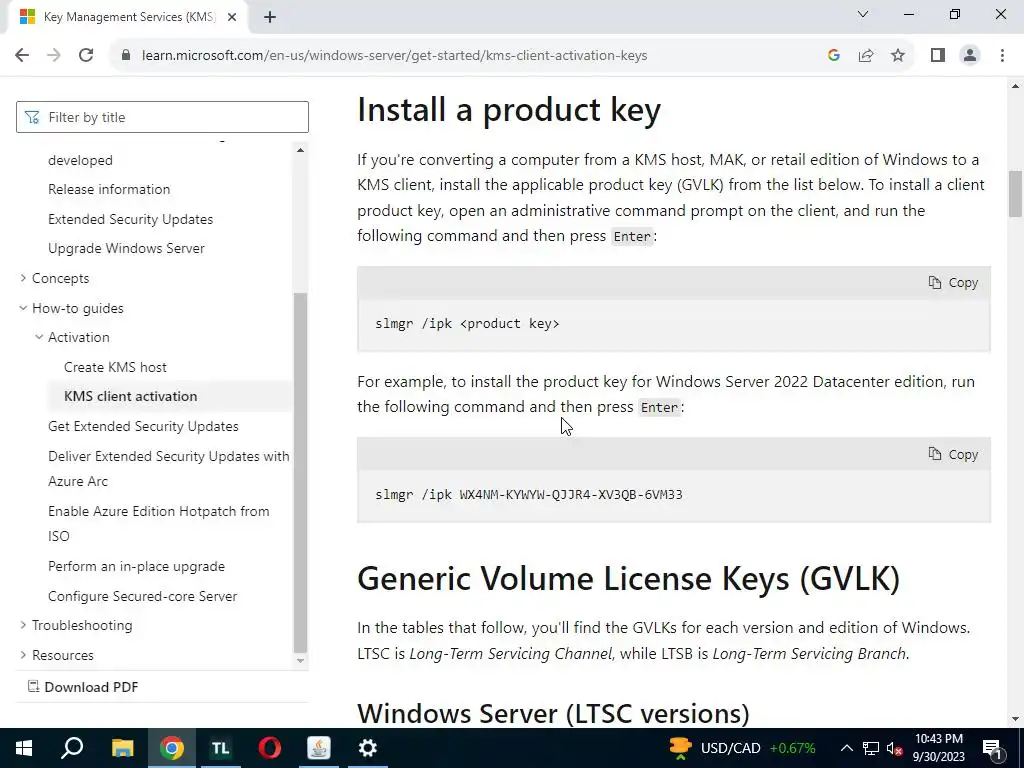This screenshot has width=1024, height=768.
Task: Go back using the browser back arrow
Action: pos(22,56)
